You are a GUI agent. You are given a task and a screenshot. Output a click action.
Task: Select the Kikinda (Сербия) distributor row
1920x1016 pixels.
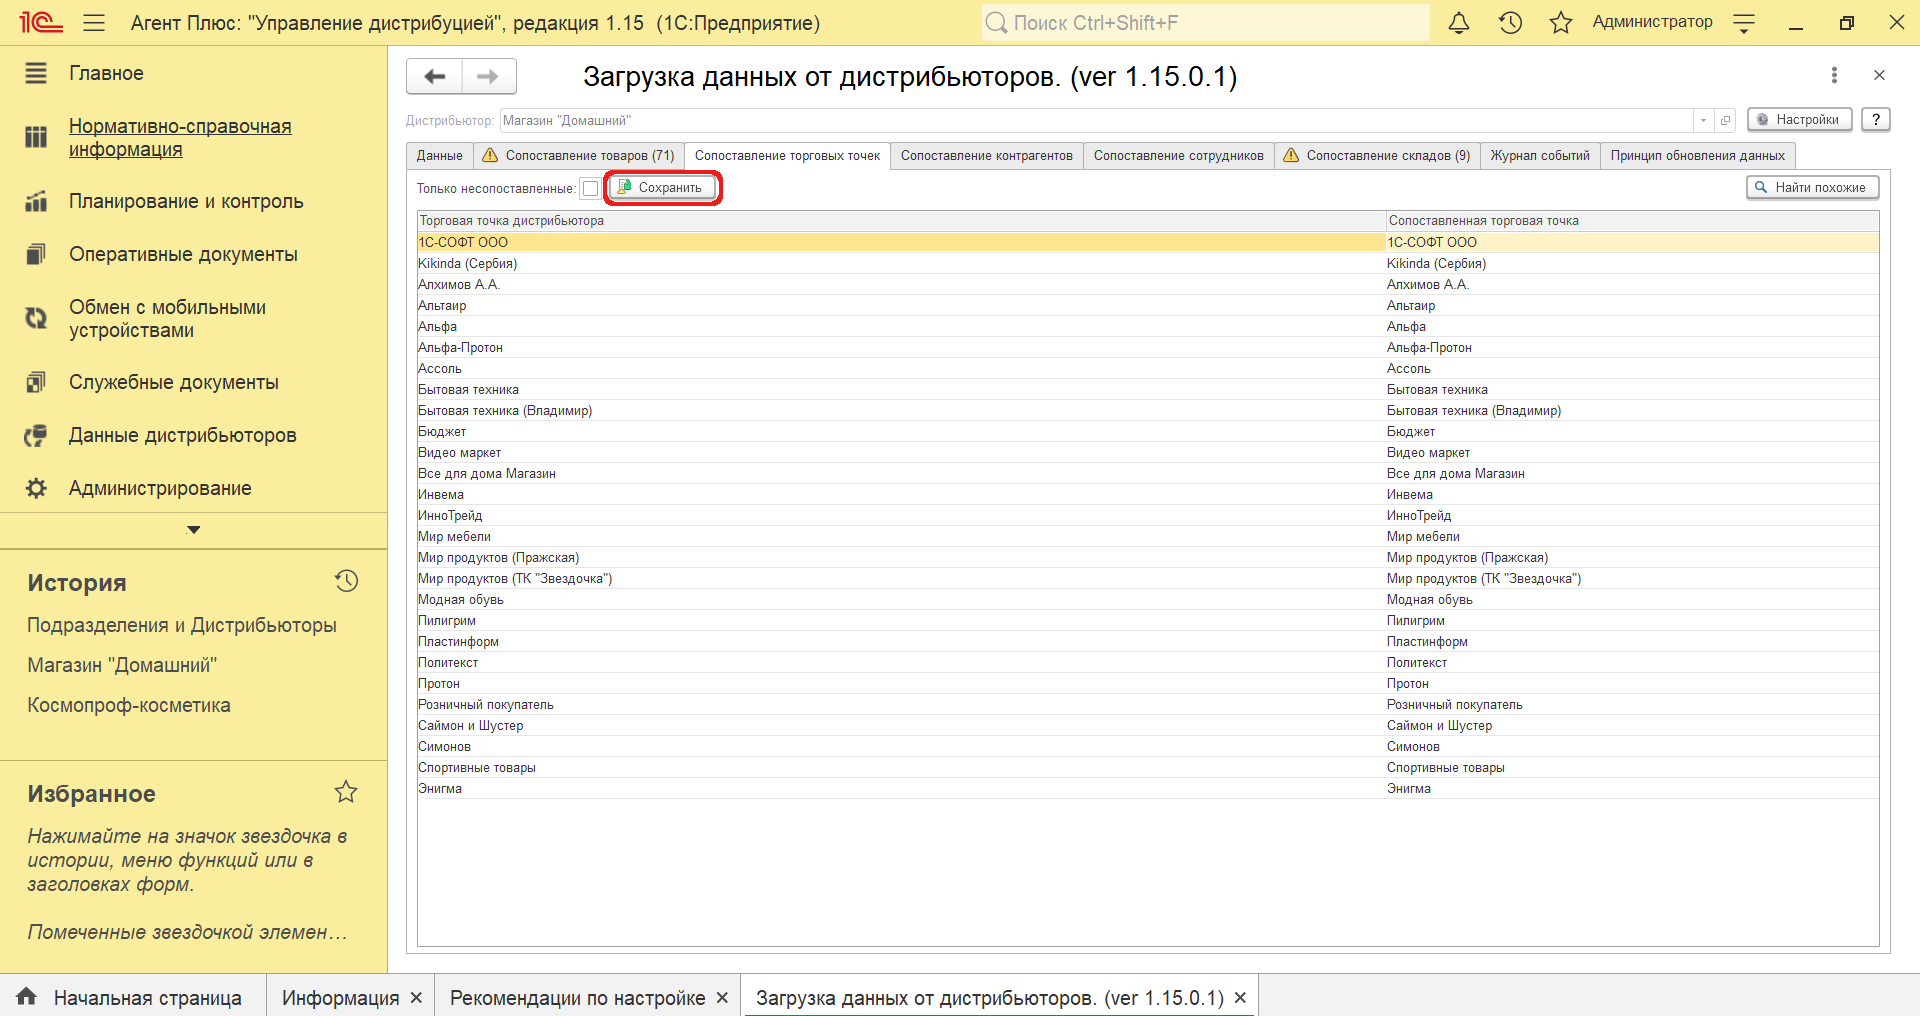[x=901, y=263]
